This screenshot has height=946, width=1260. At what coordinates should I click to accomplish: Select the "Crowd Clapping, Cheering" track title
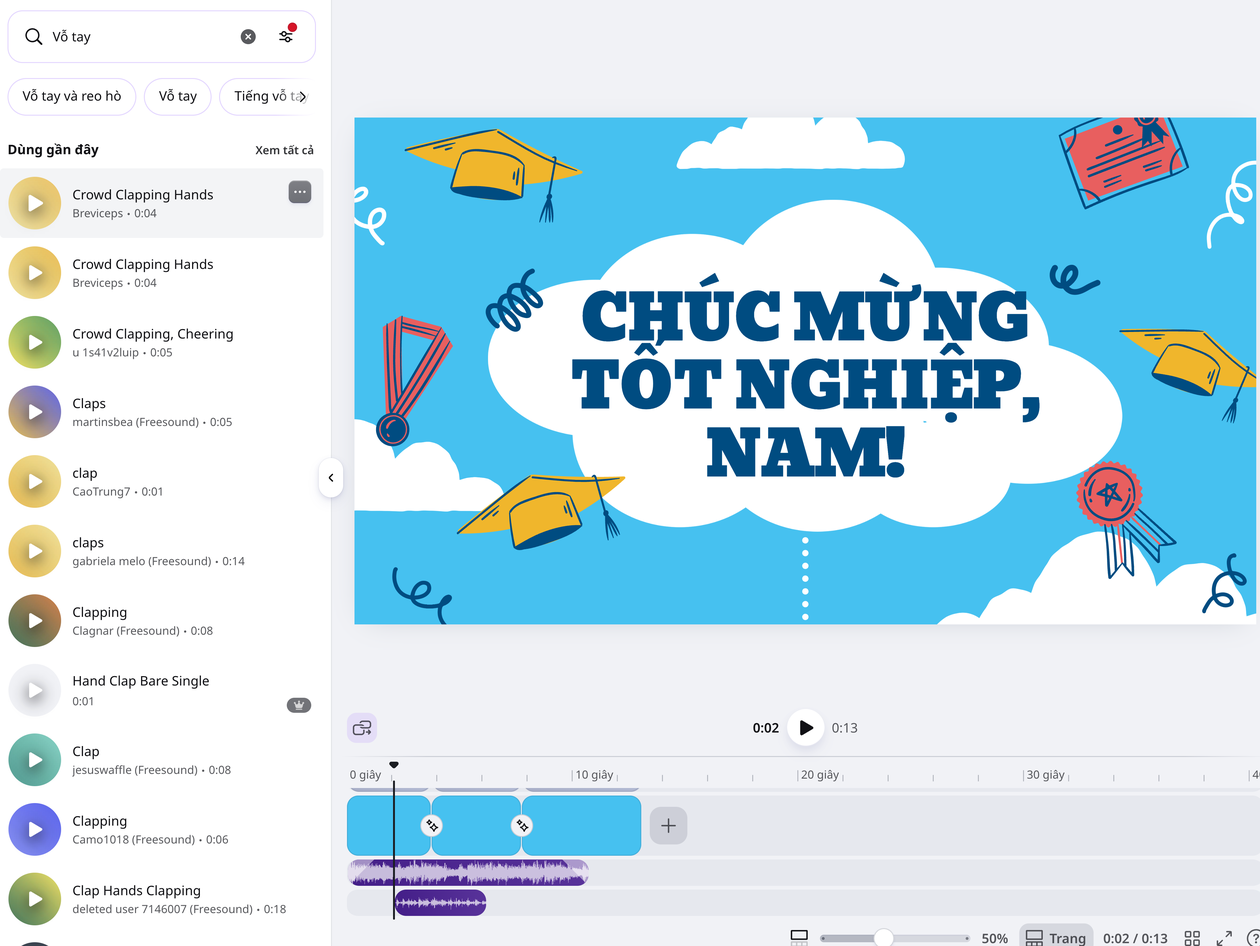pos(153,334)
